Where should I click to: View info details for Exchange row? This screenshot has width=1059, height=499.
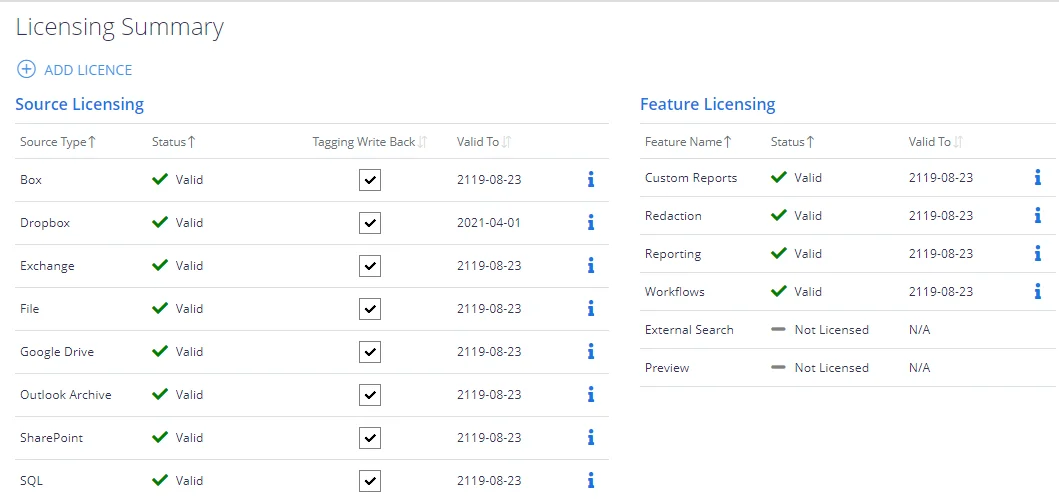pos(591,265)
